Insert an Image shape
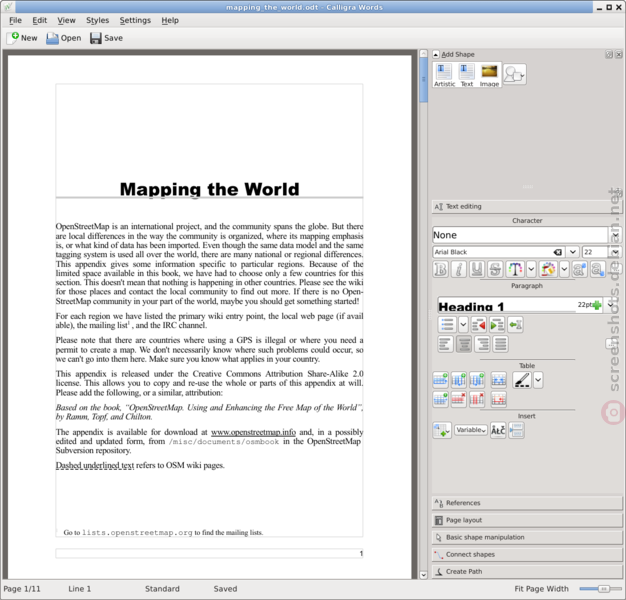Image resolution: width=626 pixels, height=600 pixels. [x=489, y=75]
